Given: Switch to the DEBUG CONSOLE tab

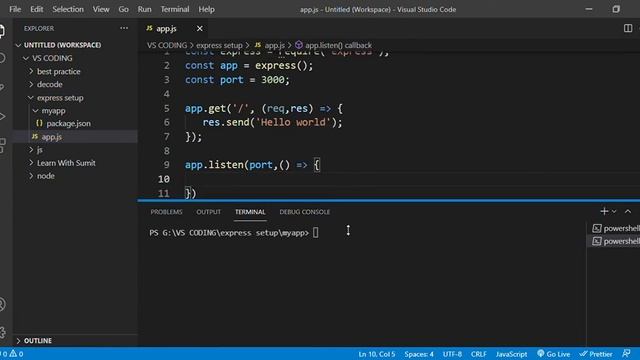Looking at the screenshot, I should point(305,212).
